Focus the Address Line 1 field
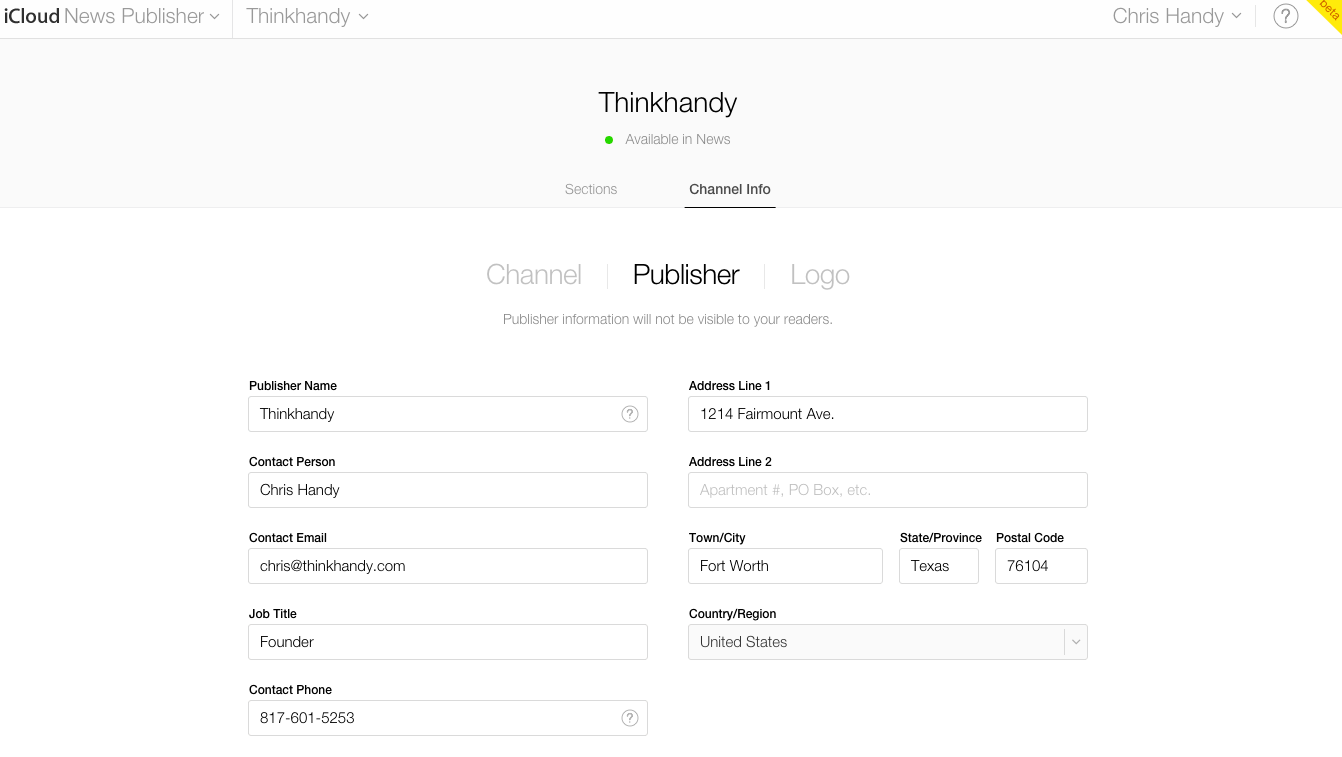Viewport: 1342px width, 757px height. click(888, 414)
